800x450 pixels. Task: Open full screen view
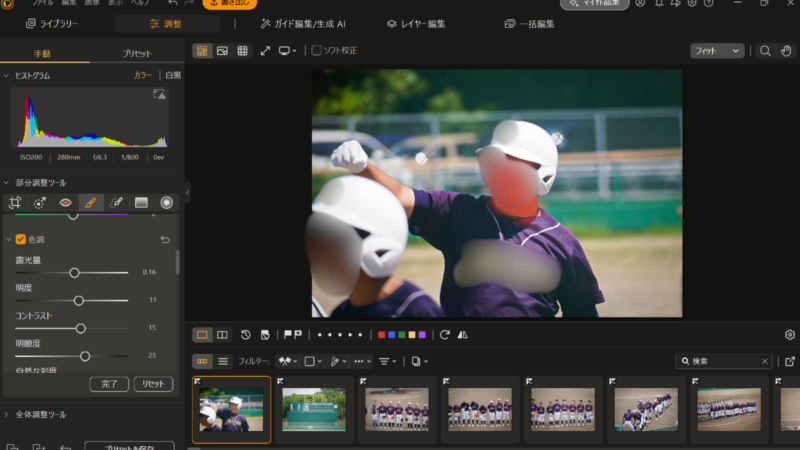tap(265, 51)
